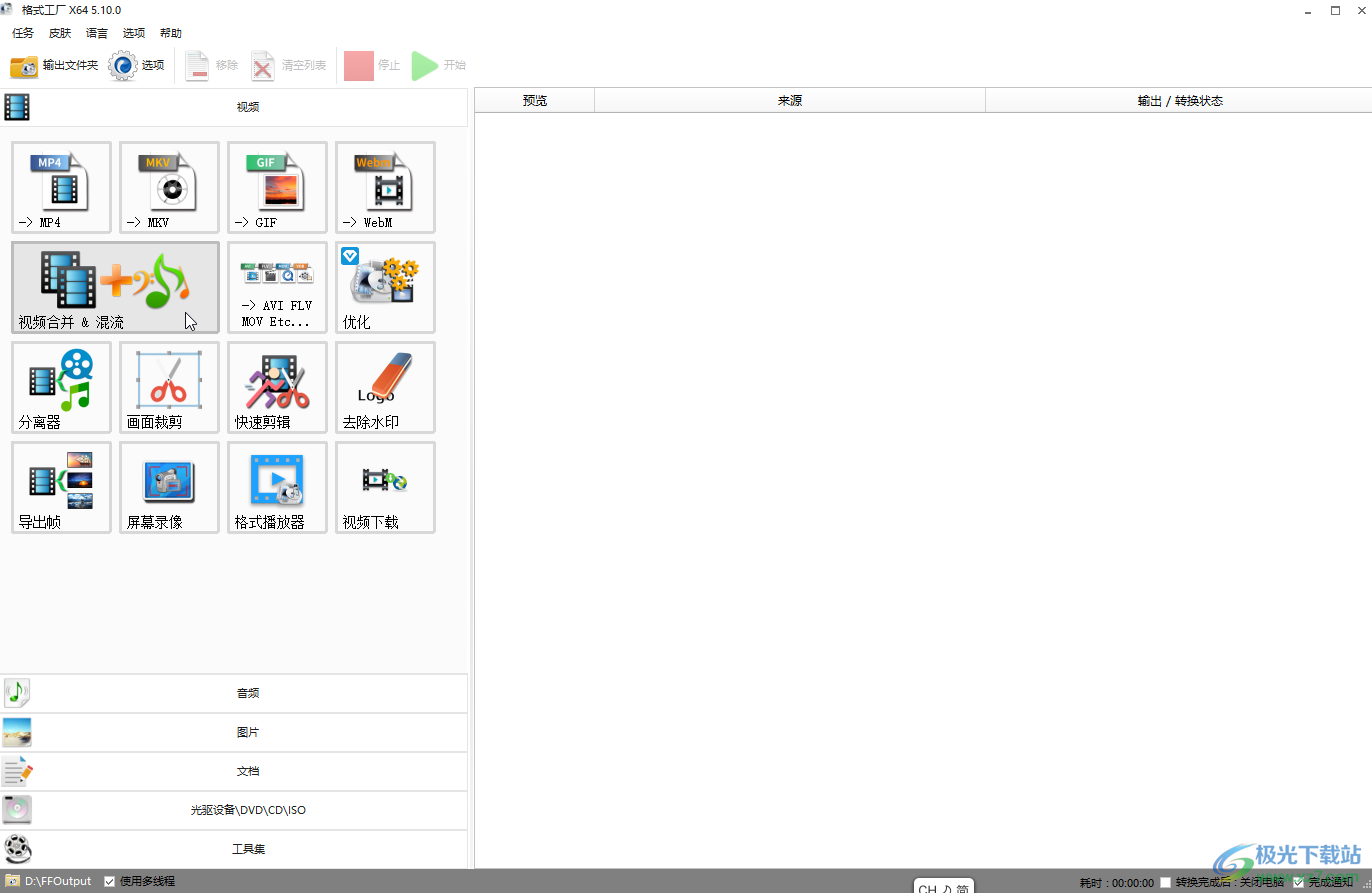1372x893 pixels.
Task: Open the 导出帧 tool
Action: pyautogui.click(x=61, y=487)
